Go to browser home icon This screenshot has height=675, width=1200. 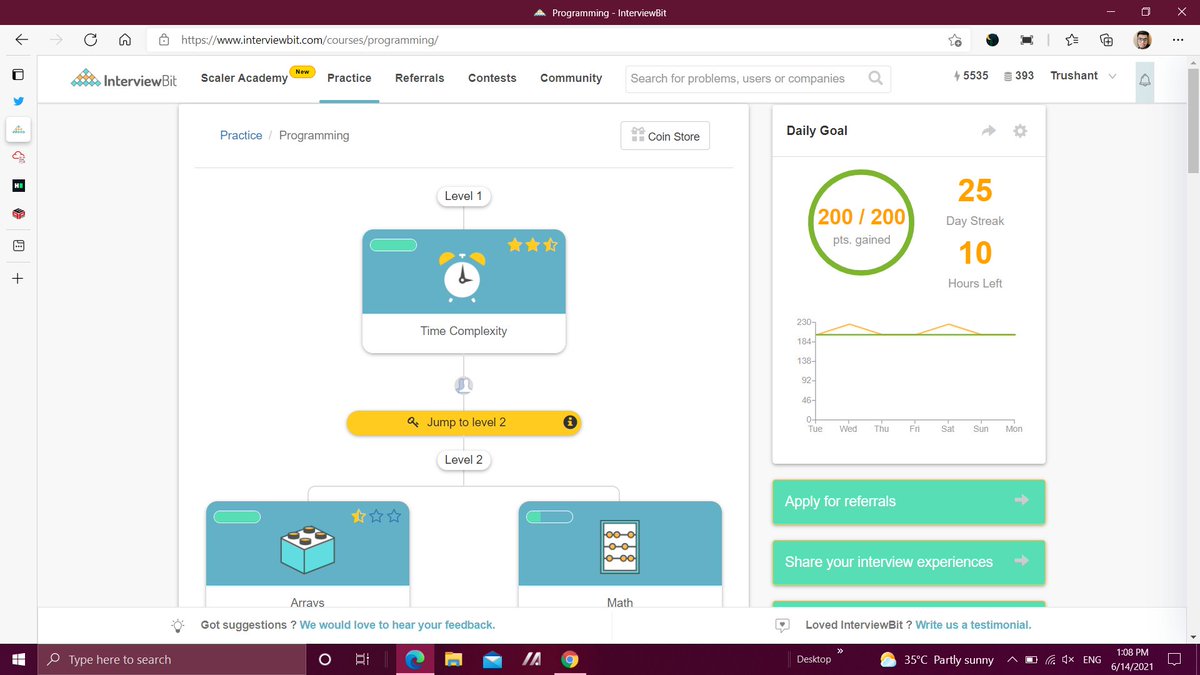(x=125, y=40)
